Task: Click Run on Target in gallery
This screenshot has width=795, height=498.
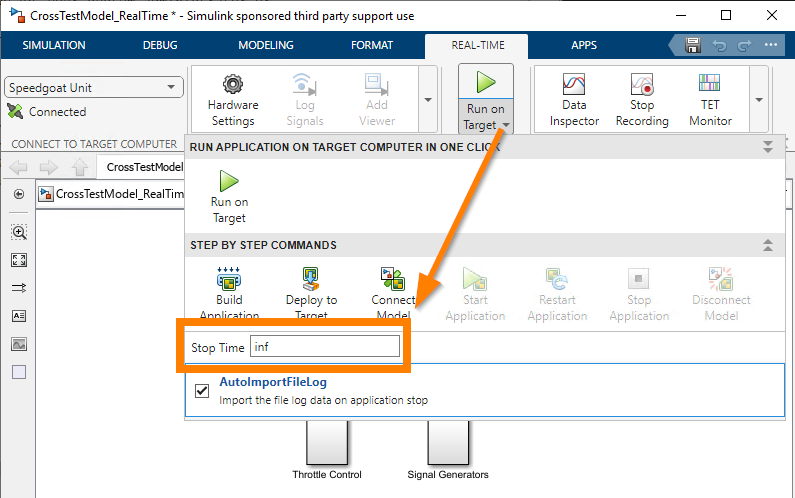Action: point(229,197)
